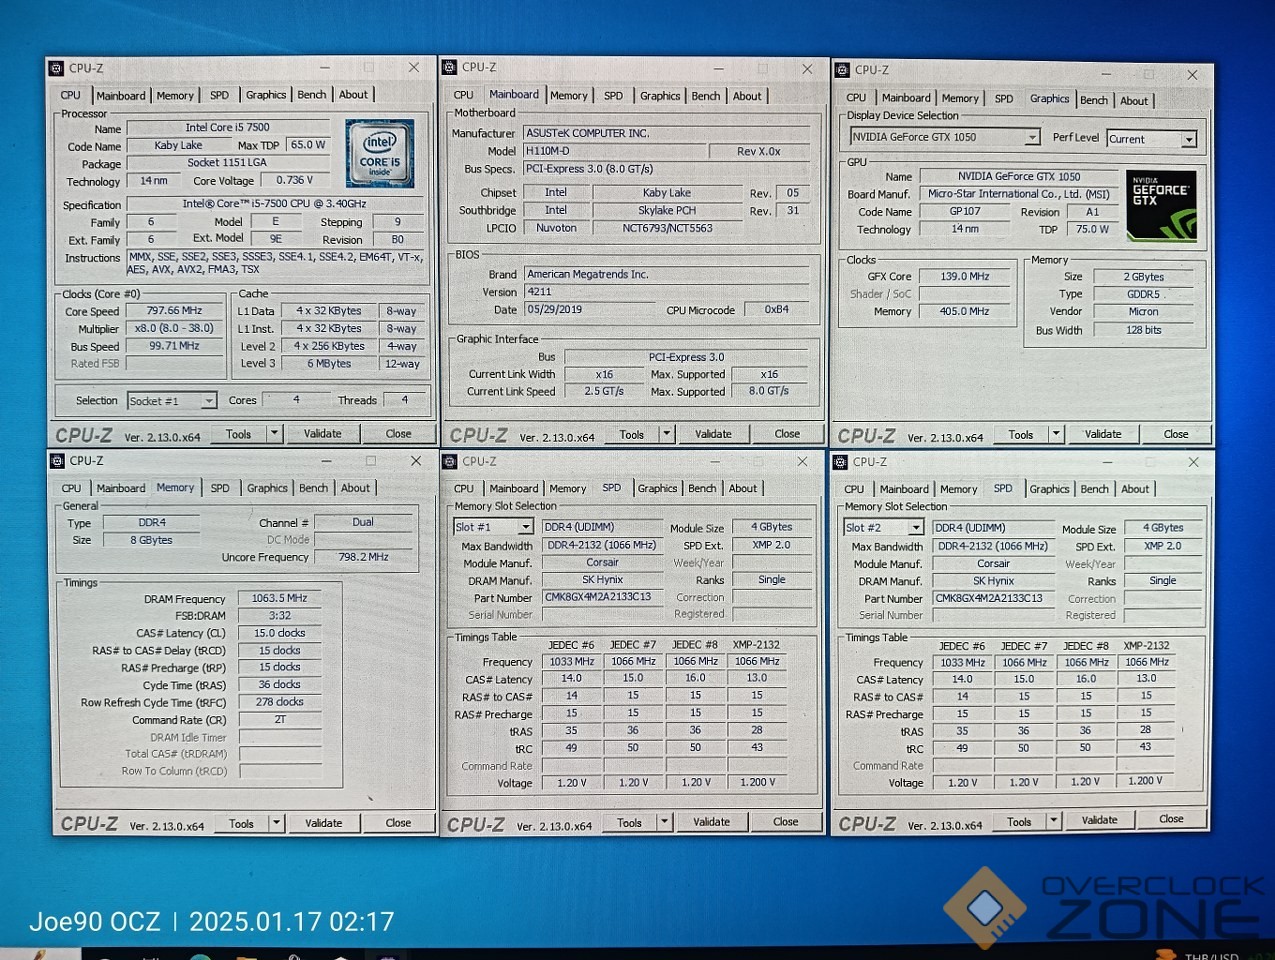Screen dimensions: 1275x960
Task: Click the Core Speed 797.66 MHz field
Action: point(174,311)
